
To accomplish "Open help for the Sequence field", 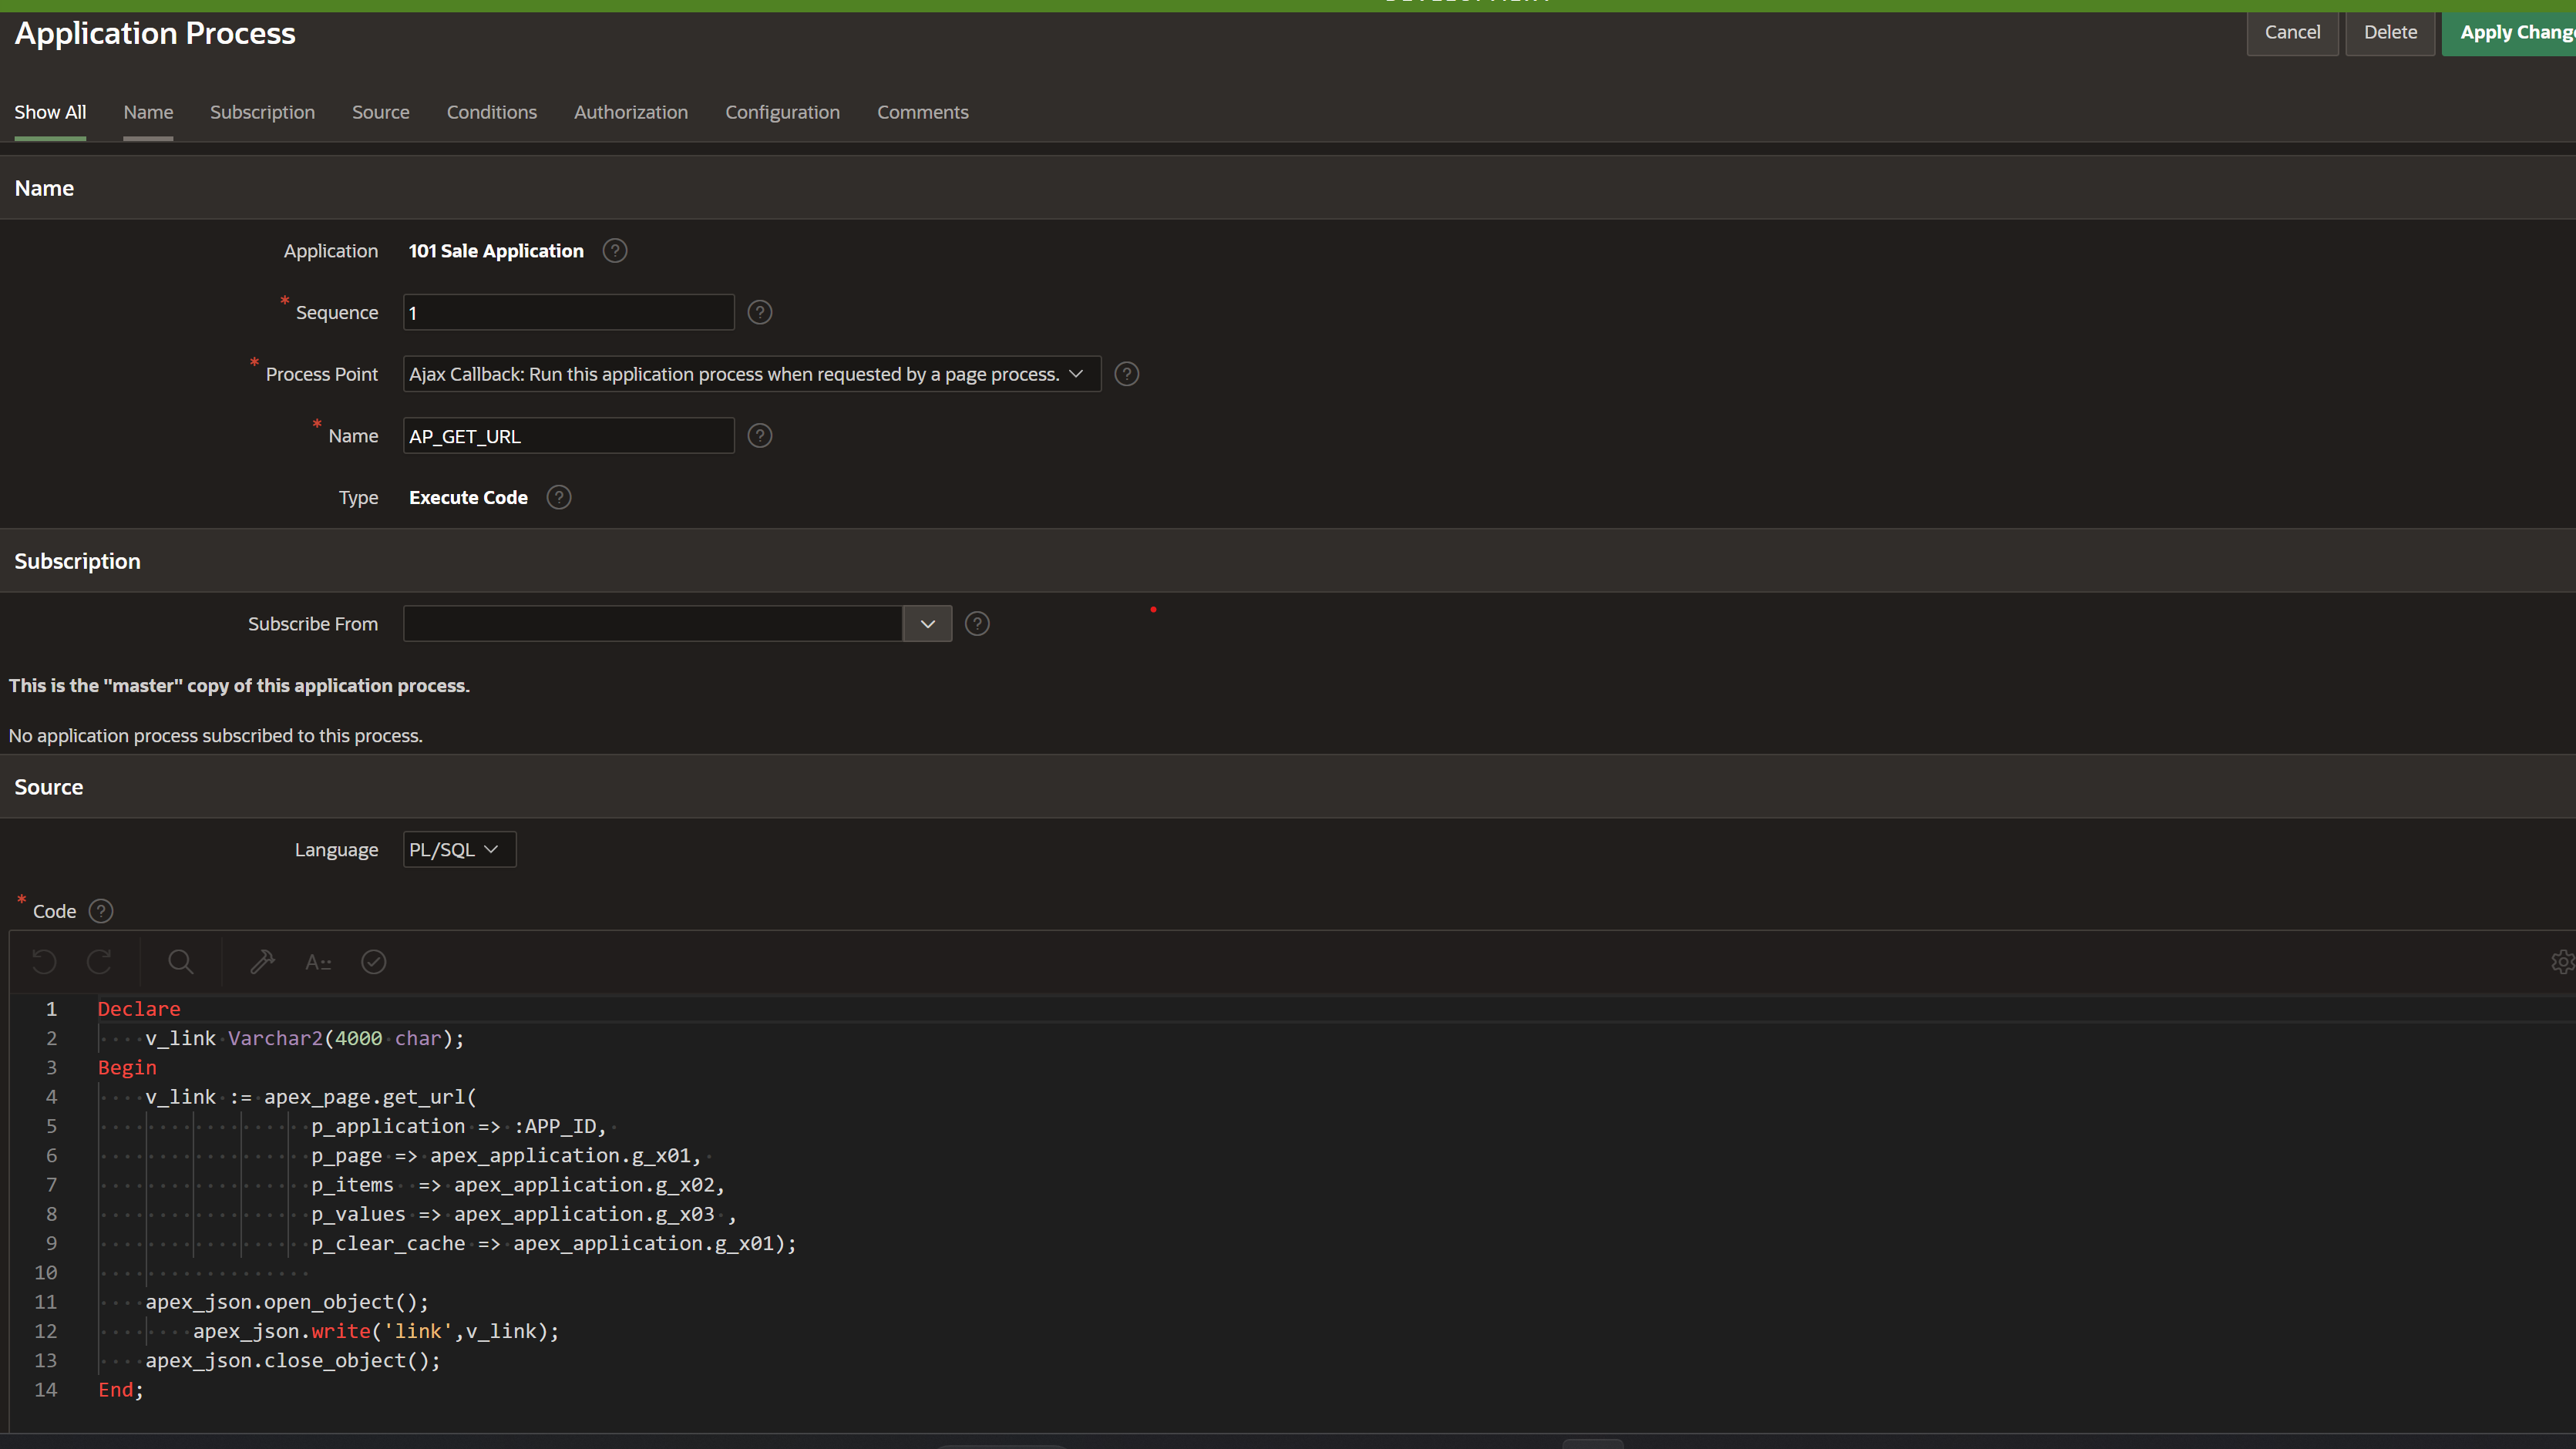I will click(x=760, y=313).
